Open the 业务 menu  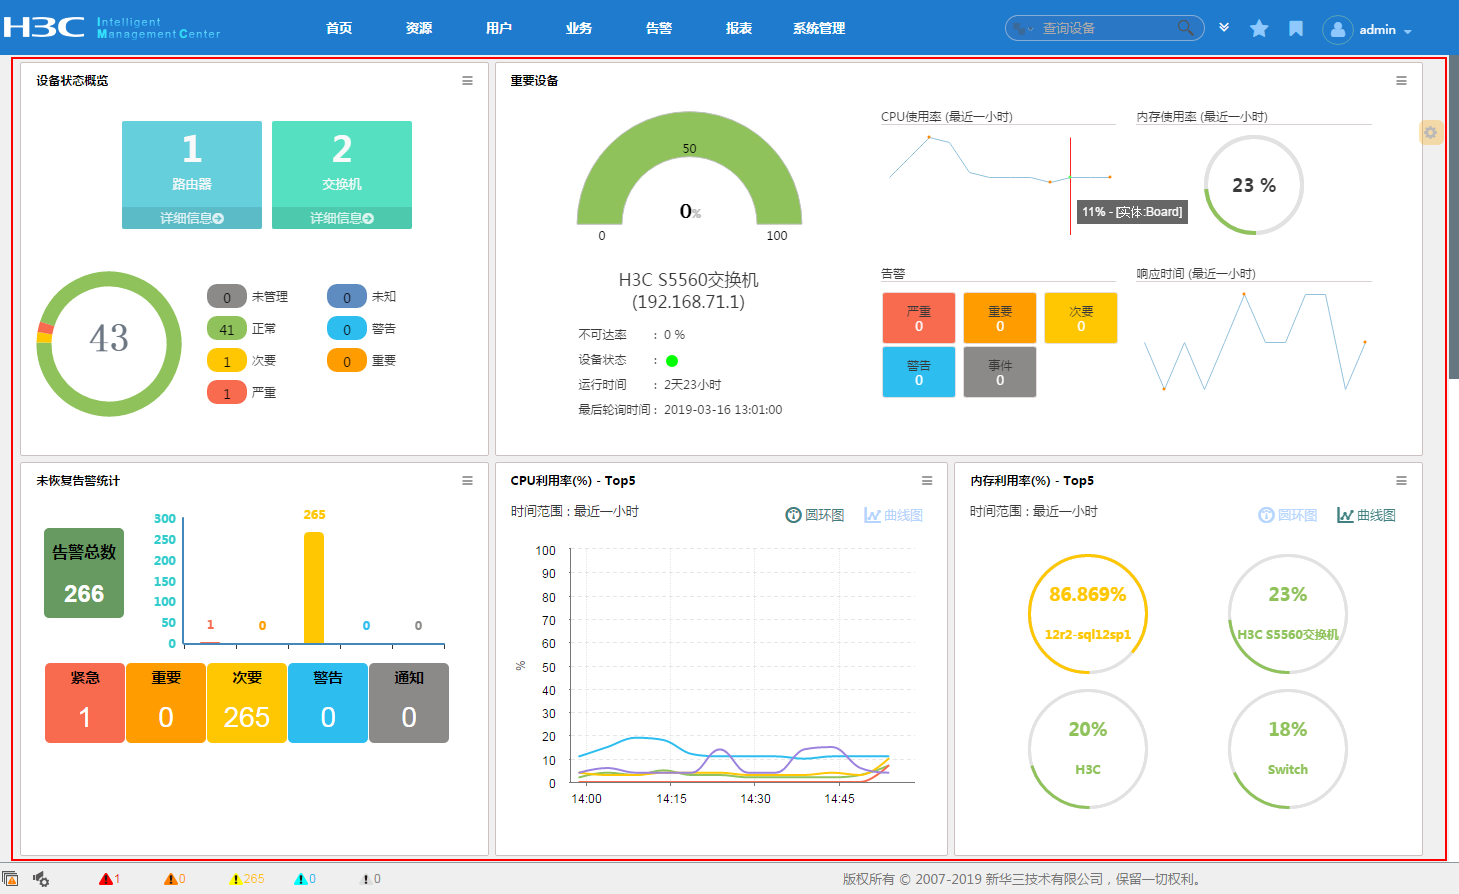[579, 29]
